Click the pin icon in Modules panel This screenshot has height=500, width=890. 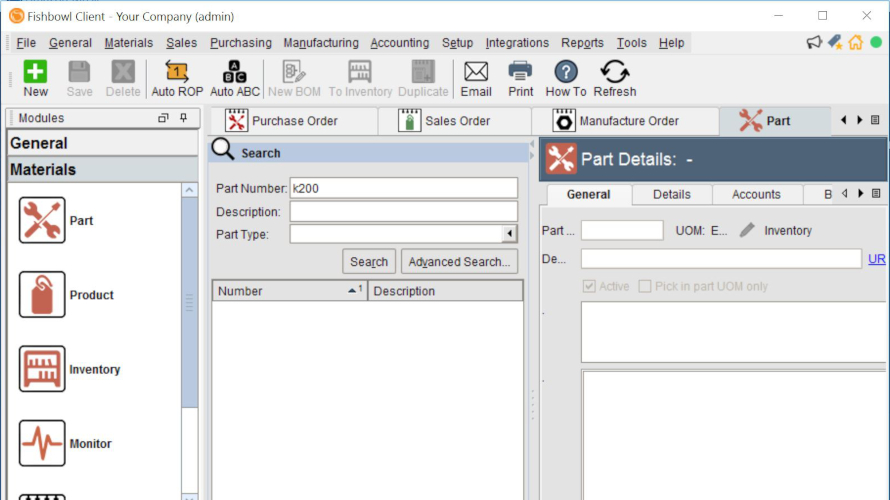183,117
